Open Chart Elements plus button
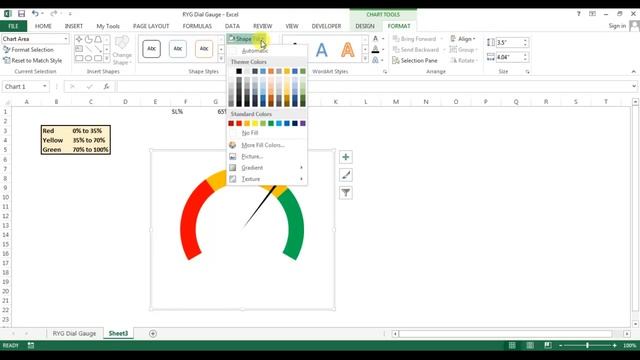 click(x=346, y=157)
